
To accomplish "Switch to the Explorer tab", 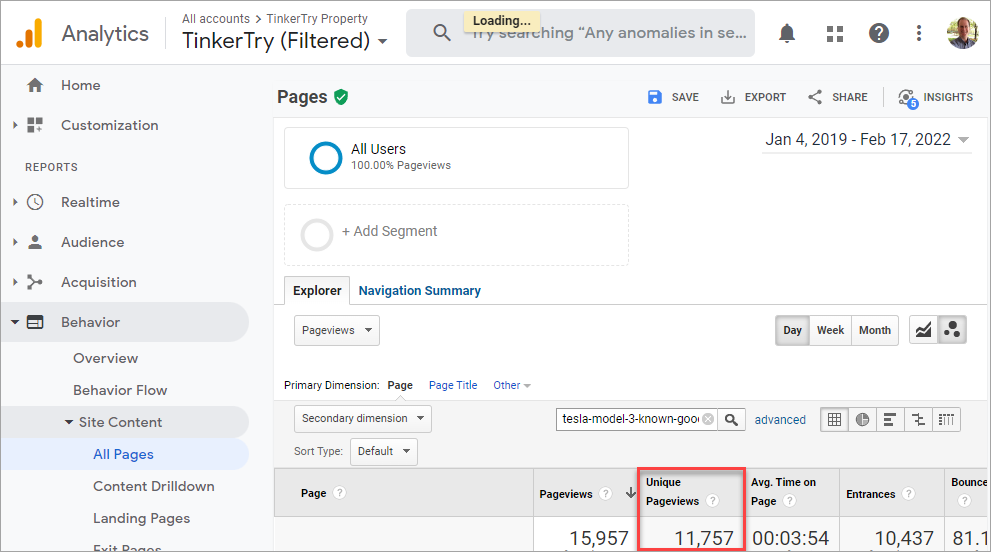I will tap(317, 291).
